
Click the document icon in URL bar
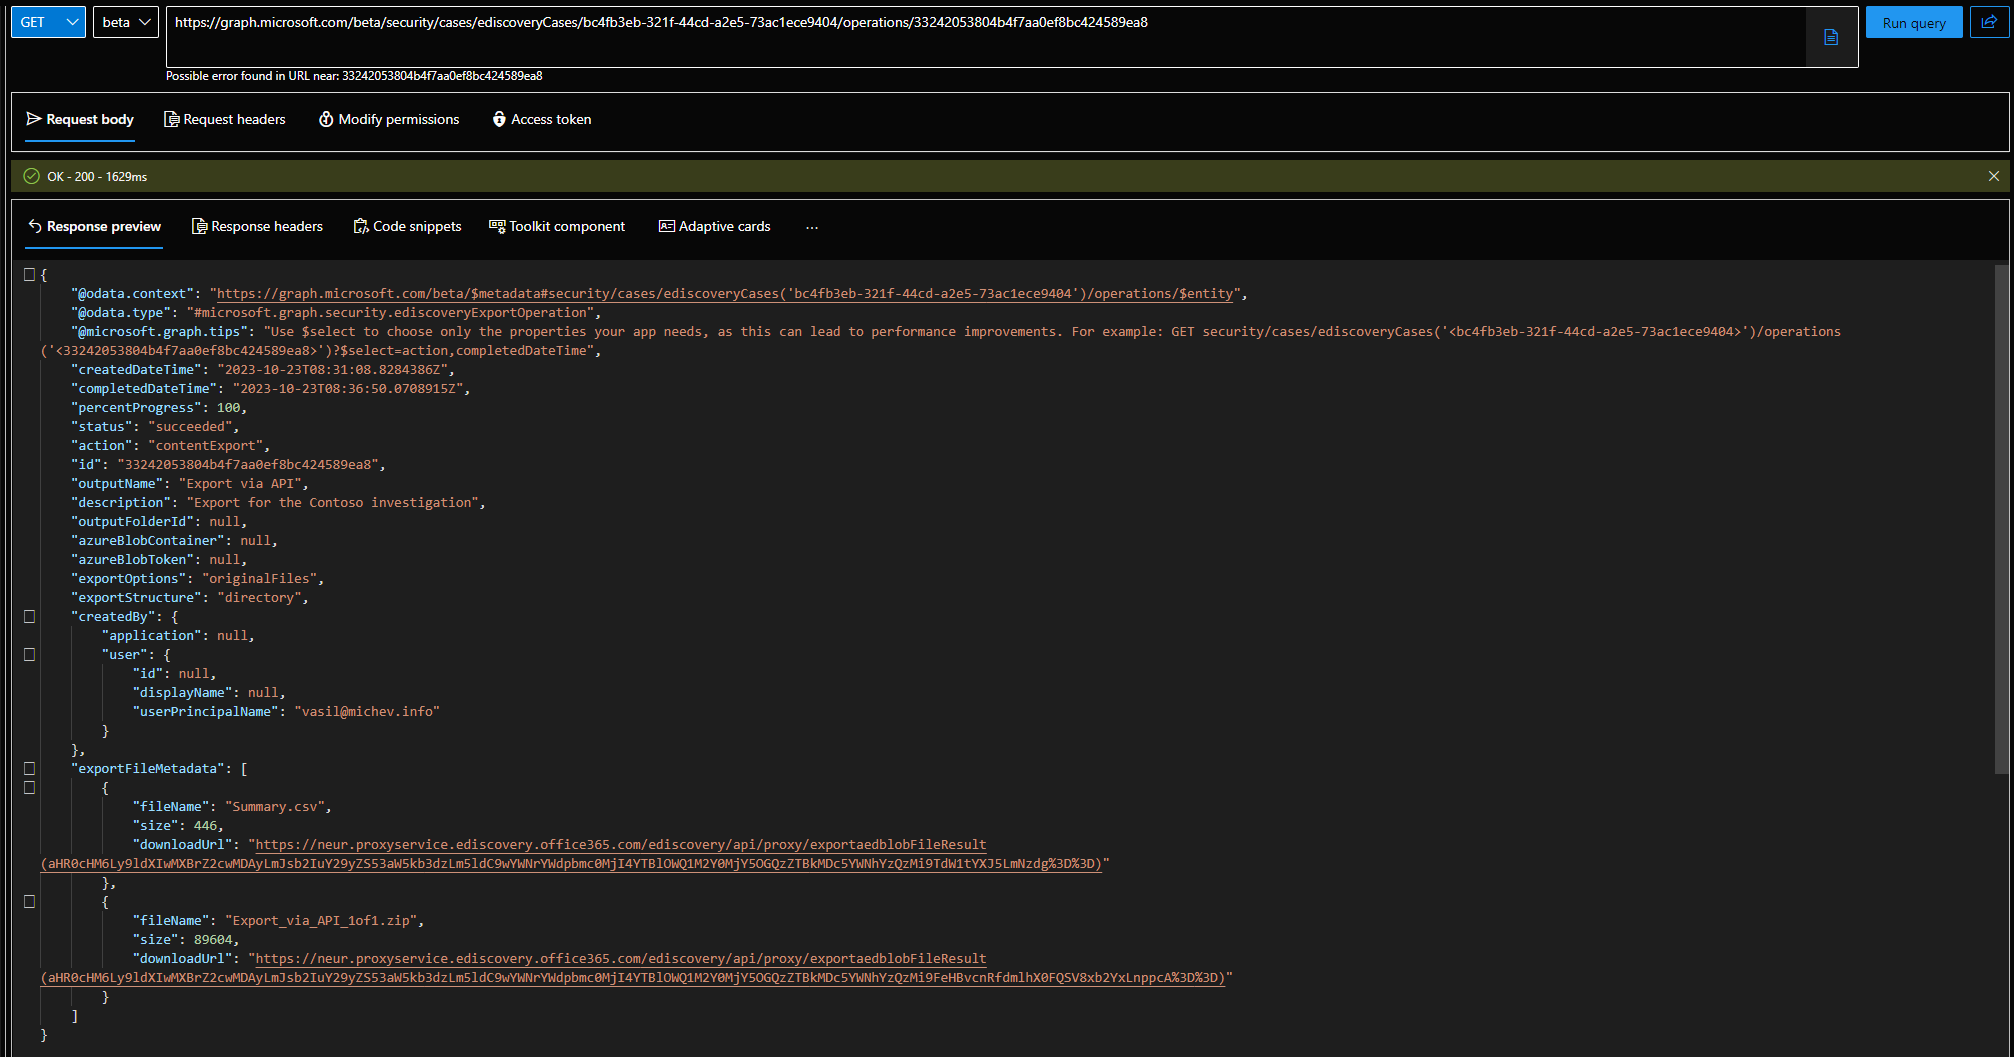point(1831,37)
